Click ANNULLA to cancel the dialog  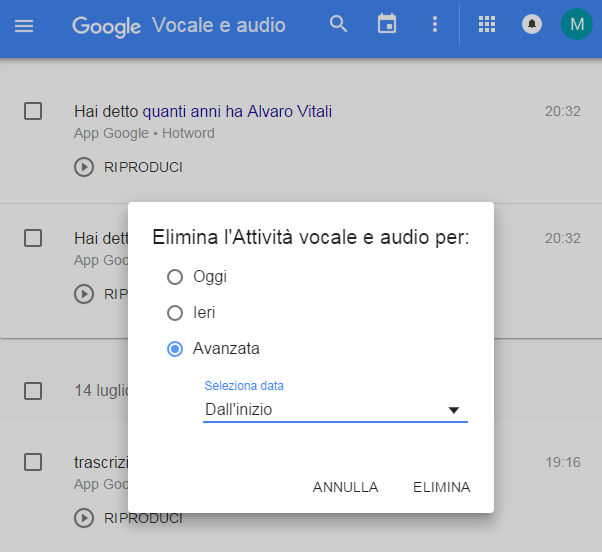(x=346, y=487)
